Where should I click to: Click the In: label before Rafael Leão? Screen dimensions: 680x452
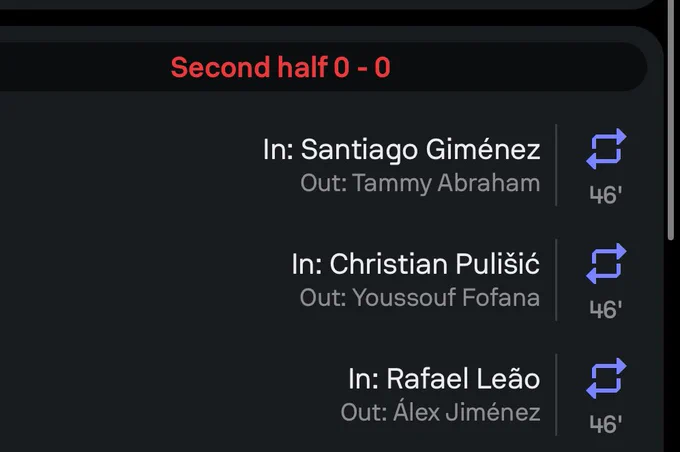pos(364,379)
